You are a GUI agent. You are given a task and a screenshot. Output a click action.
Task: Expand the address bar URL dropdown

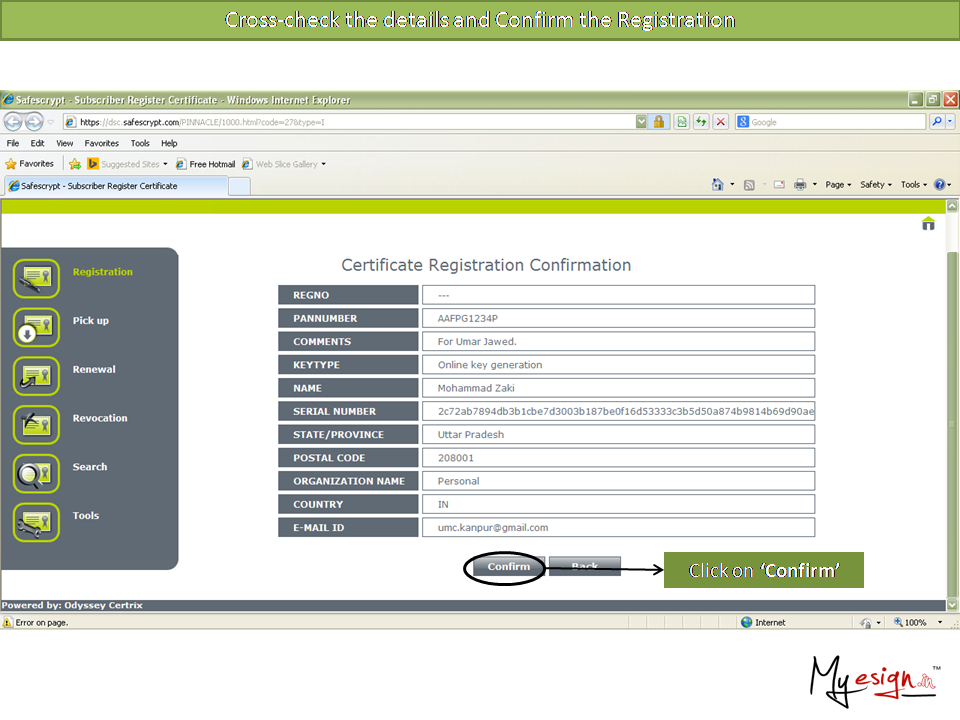(x=641, y=122)
